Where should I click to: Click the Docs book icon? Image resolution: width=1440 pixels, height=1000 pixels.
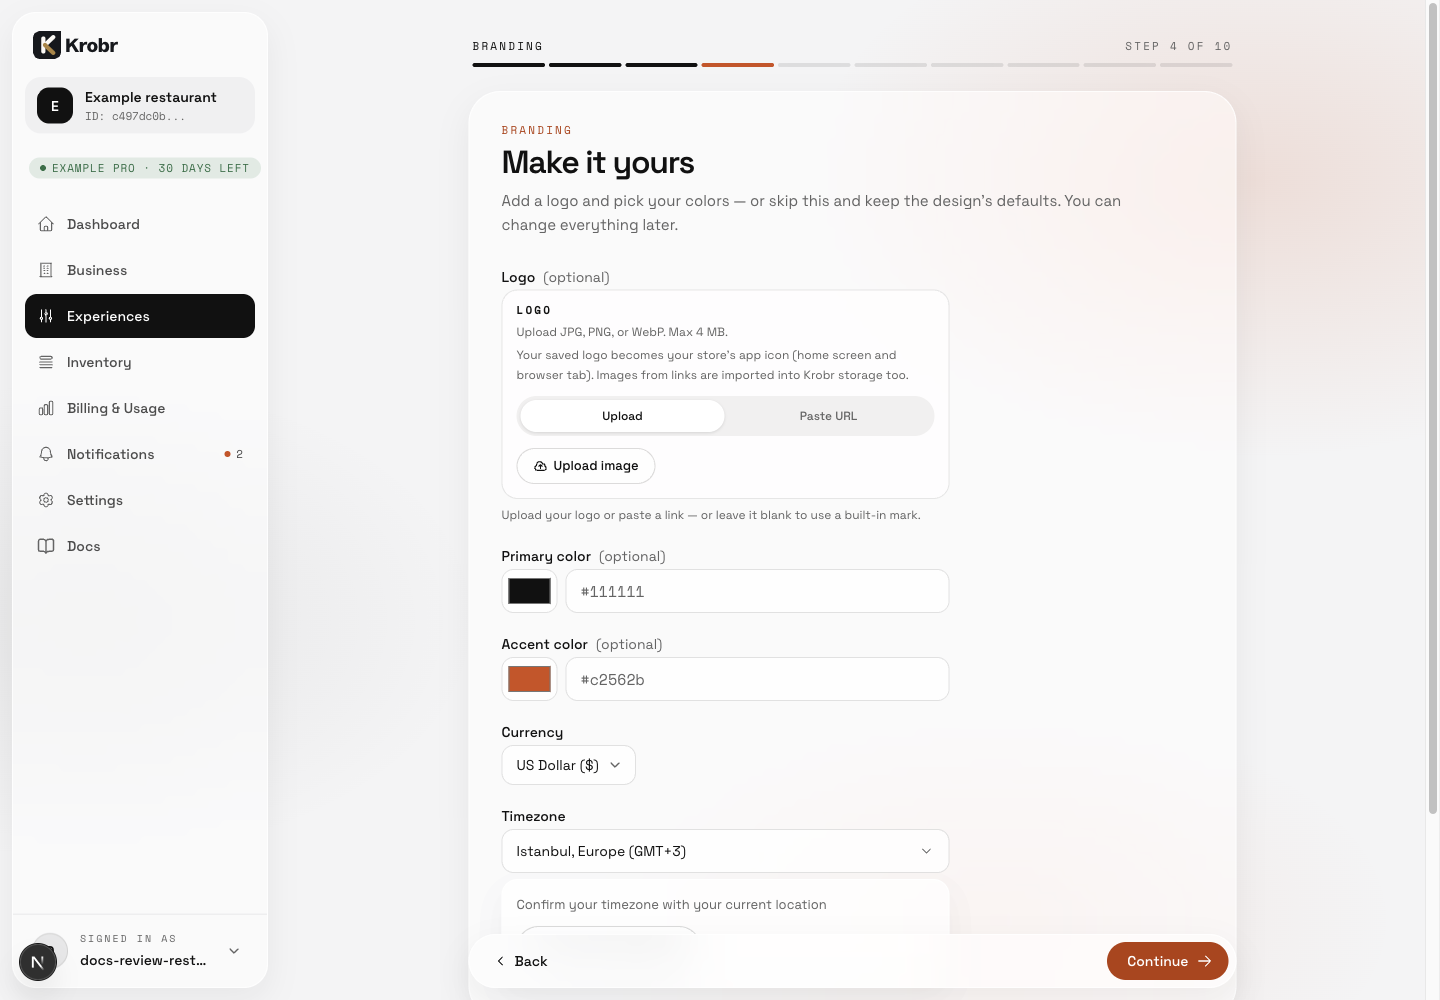[46, 546]
